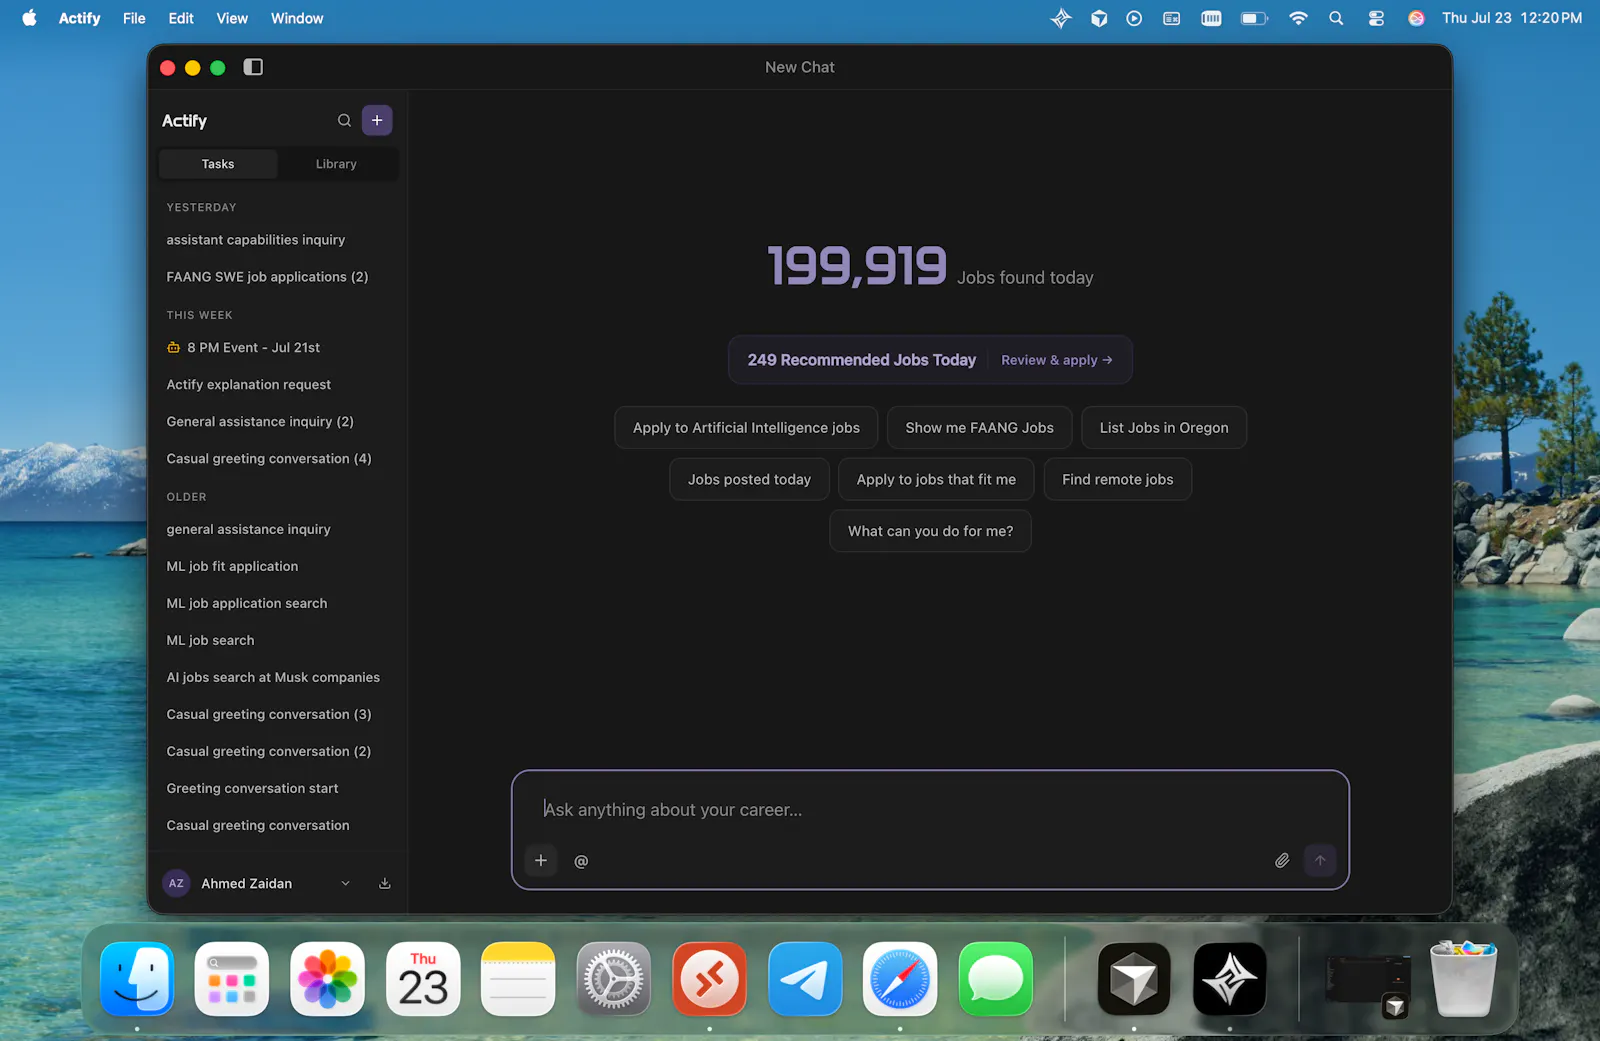
Task: Click the AZ avatar icon
Action: click(177, 883)
